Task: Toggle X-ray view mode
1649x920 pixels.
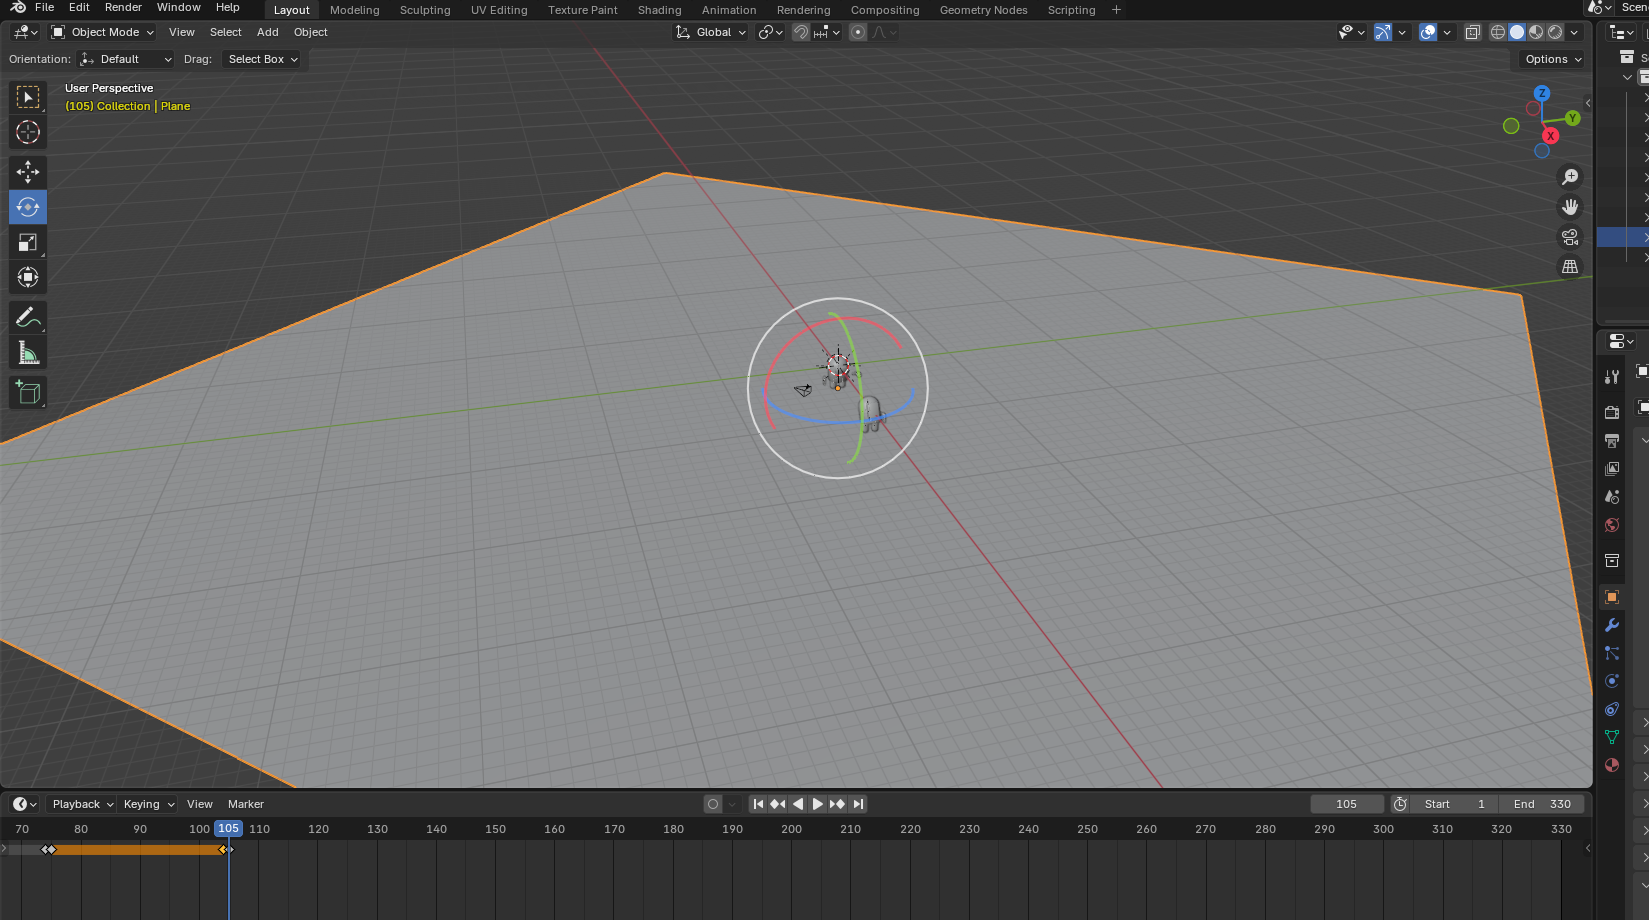Action: [x=1472, y=32]
